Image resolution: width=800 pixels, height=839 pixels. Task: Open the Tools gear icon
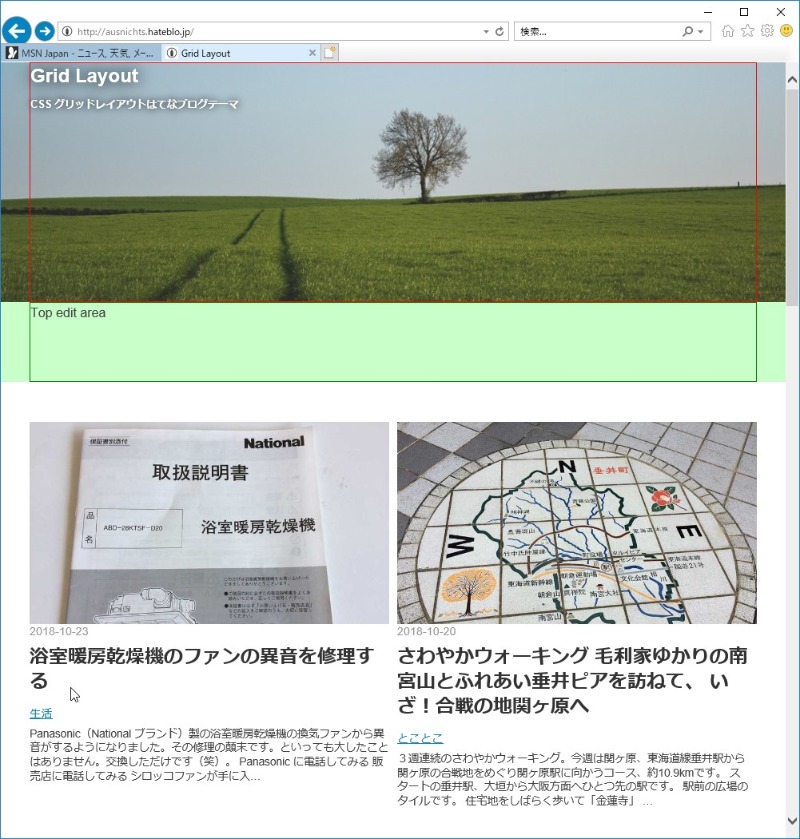[767, 31]
